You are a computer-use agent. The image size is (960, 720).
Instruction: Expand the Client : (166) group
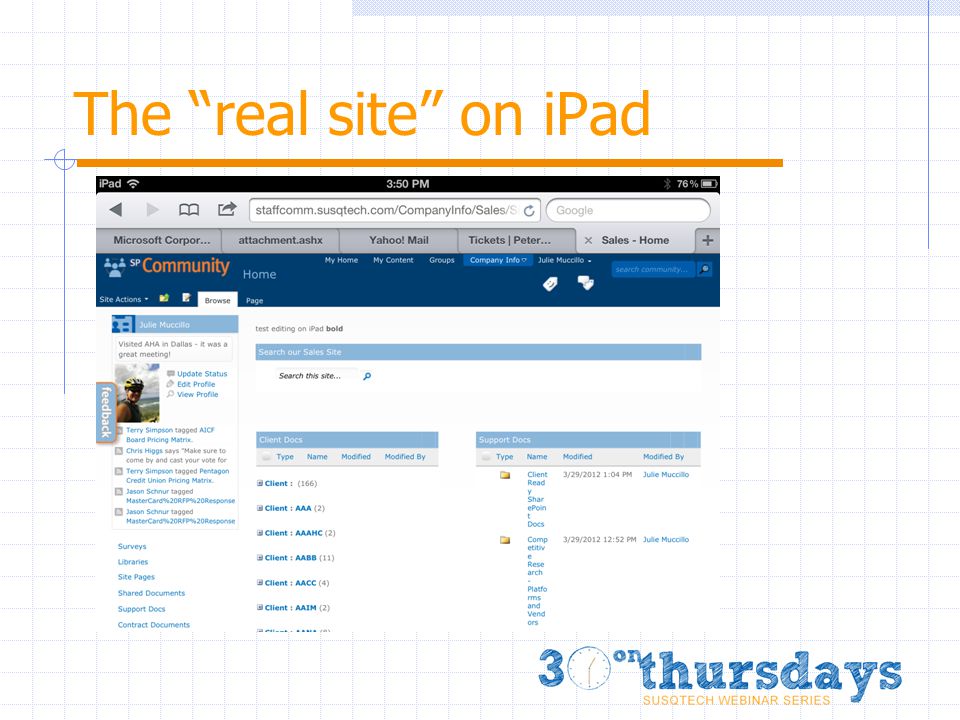pyautogui.click(x=260, y=483)
